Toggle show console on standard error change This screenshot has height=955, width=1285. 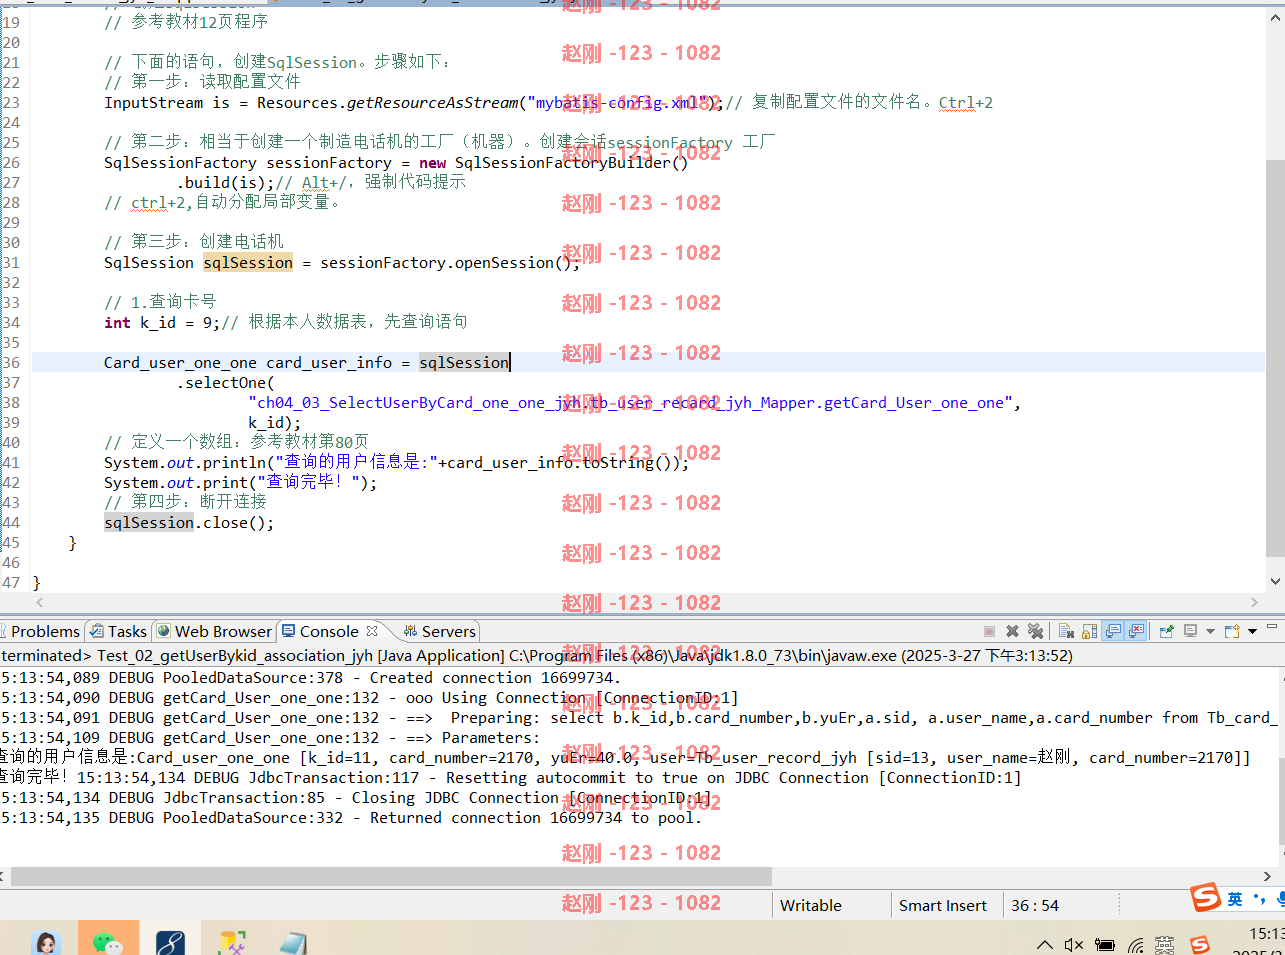[x=1136, y=631]
